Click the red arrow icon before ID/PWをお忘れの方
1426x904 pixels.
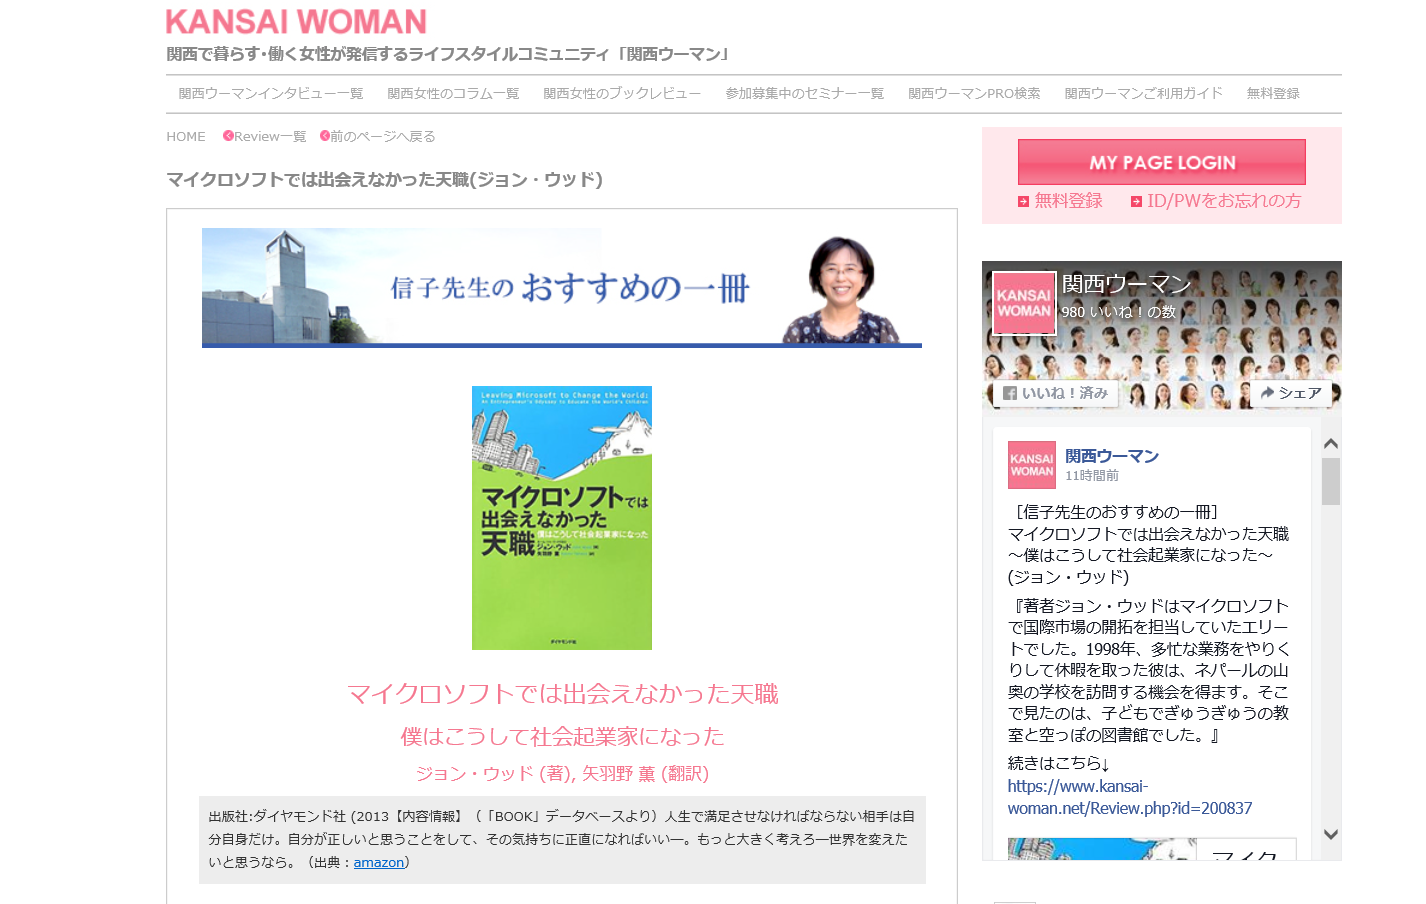tap(1136, 201)
